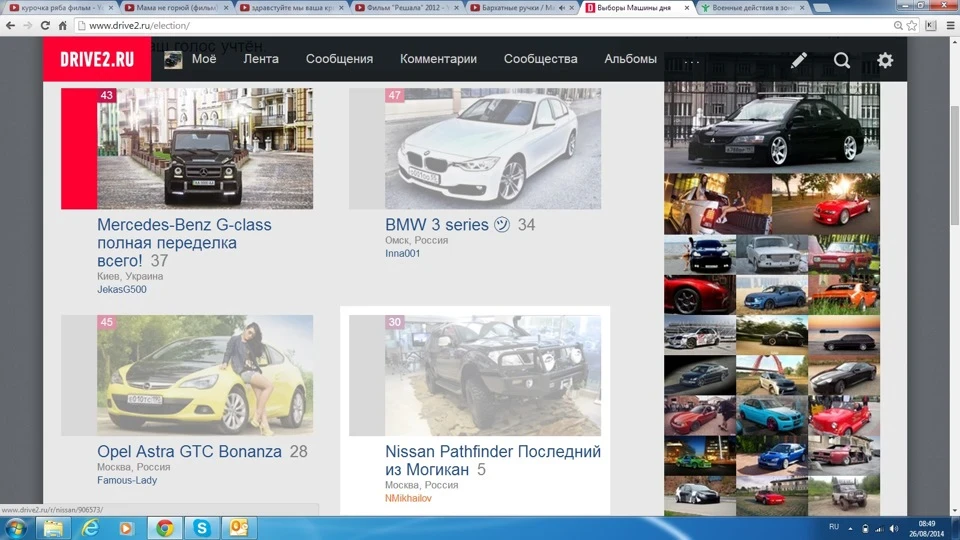Open the settings gear icon
The image size is (960, 540).
tap(885, 60)
